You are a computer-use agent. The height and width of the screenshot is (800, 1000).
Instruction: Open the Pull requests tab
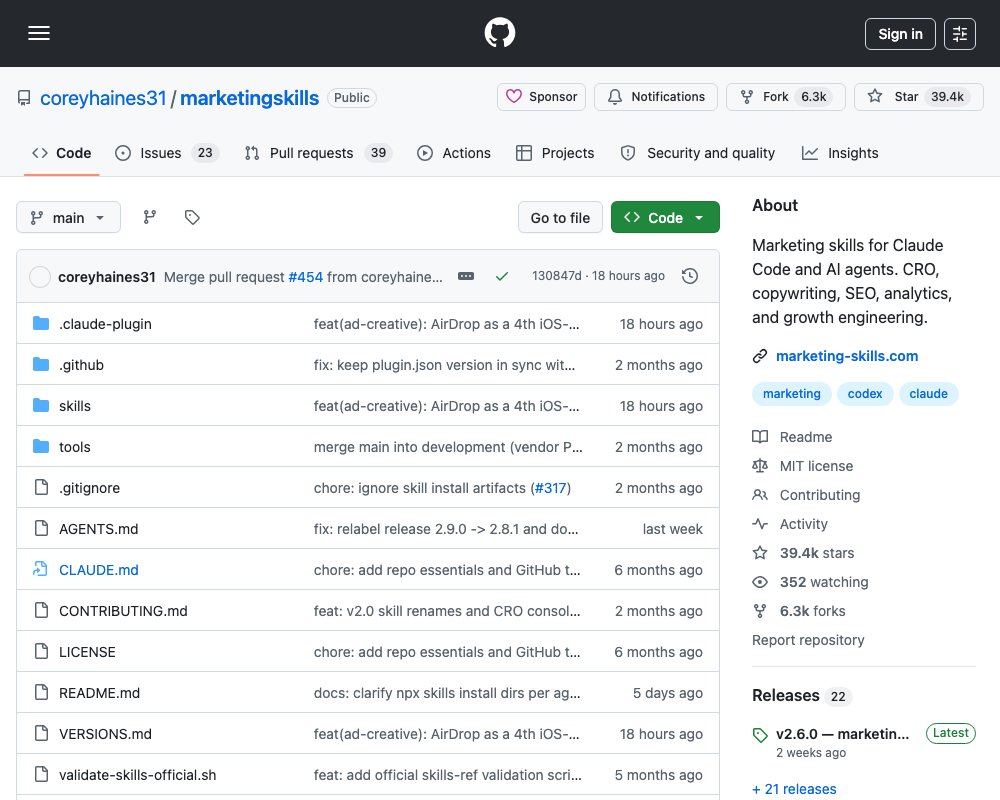[x=318, y=153]
